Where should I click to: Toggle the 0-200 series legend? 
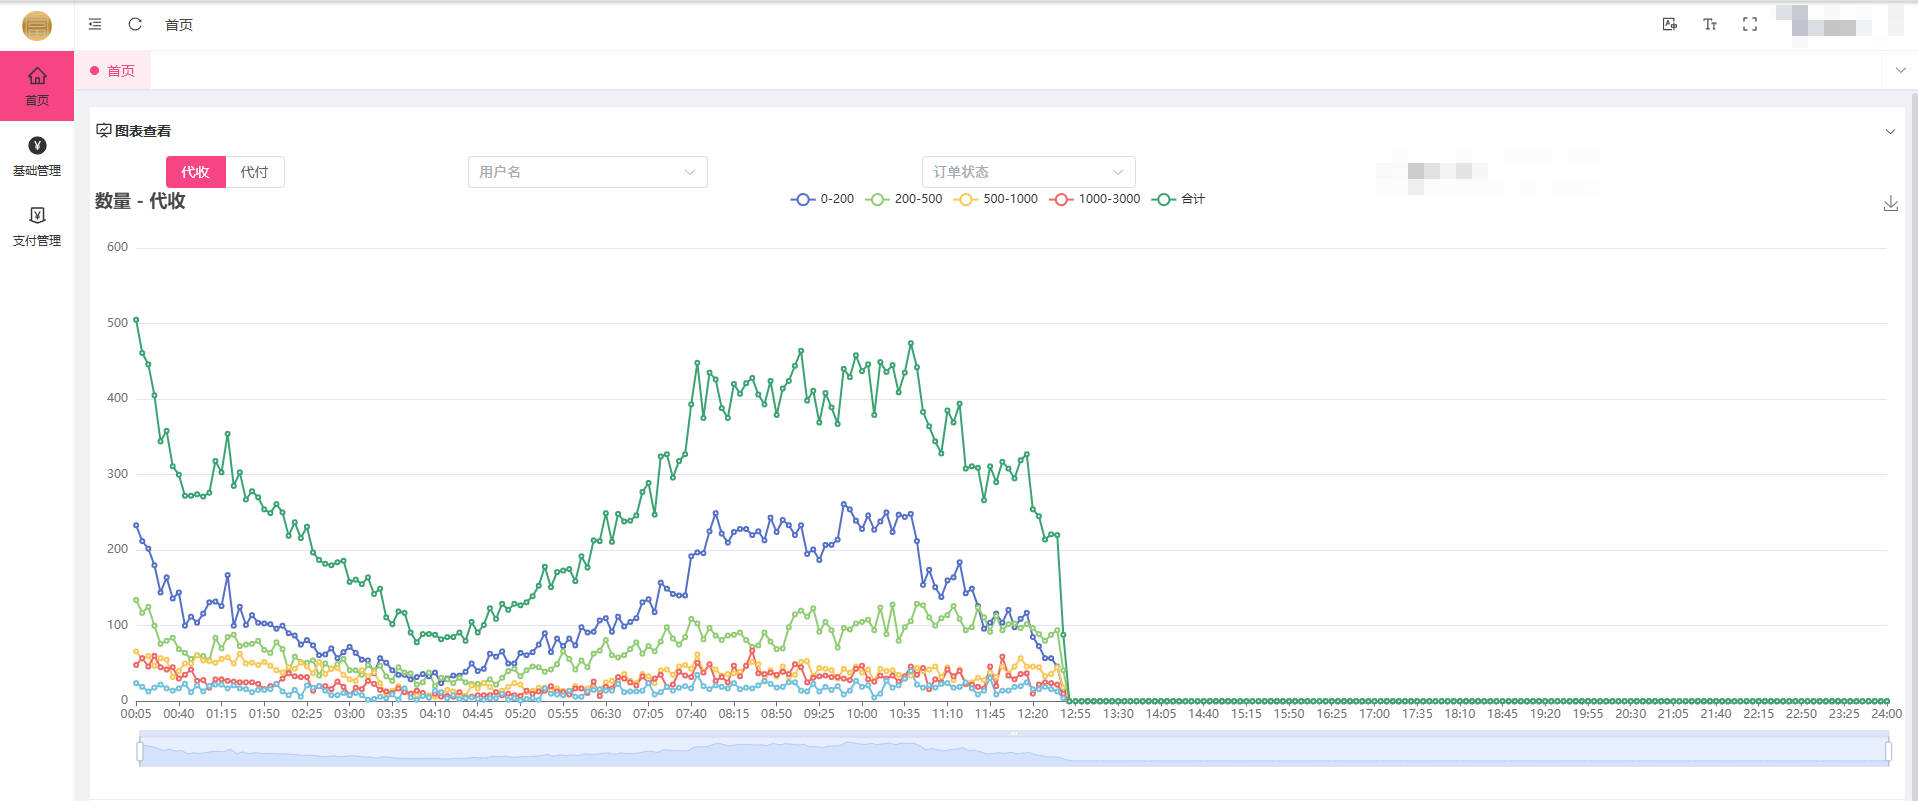[822, 199]
